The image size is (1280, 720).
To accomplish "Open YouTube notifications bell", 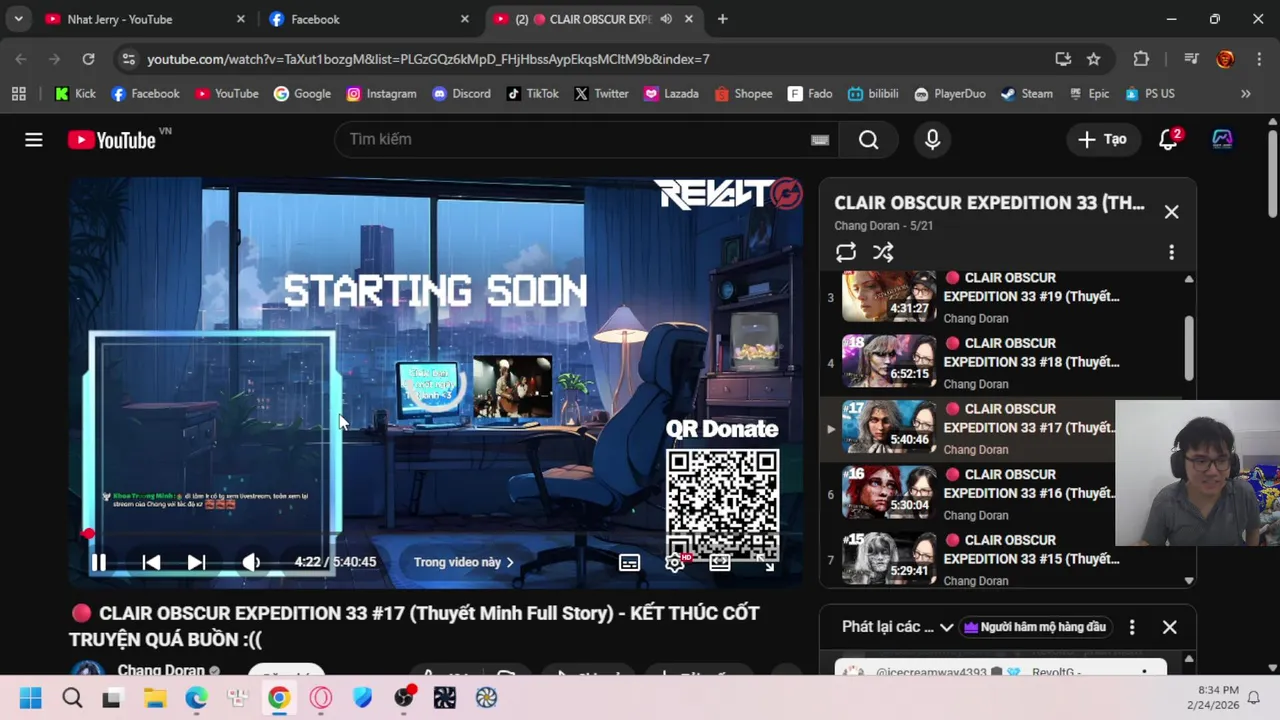I will 1168,140.
